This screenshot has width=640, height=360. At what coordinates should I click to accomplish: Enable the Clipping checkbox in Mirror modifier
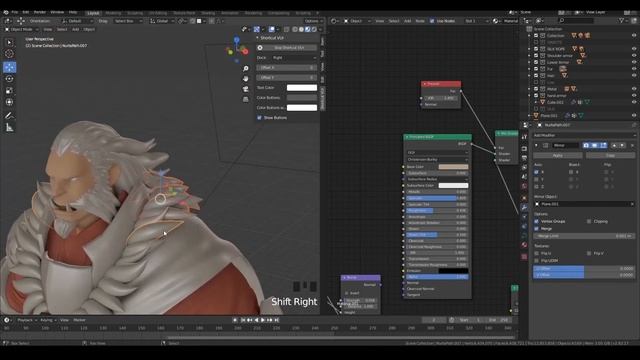point(589,221)
